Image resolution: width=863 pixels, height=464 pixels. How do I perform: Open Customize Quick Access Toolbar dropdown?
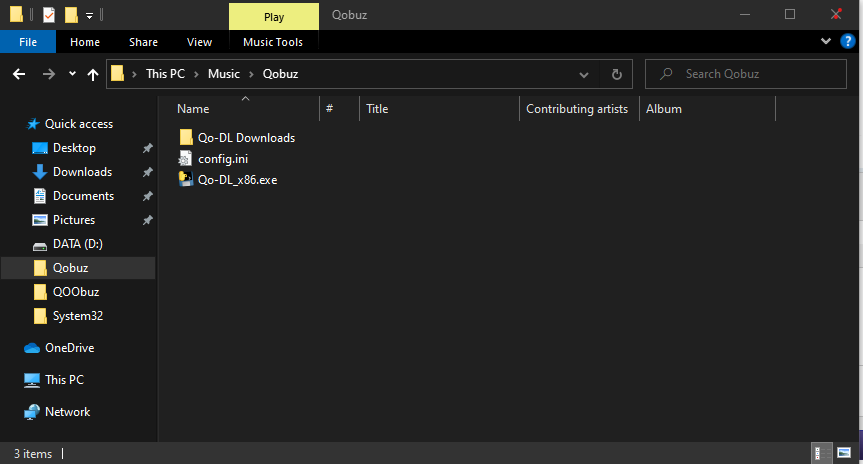pyautogui.click(x=89, y=15)
